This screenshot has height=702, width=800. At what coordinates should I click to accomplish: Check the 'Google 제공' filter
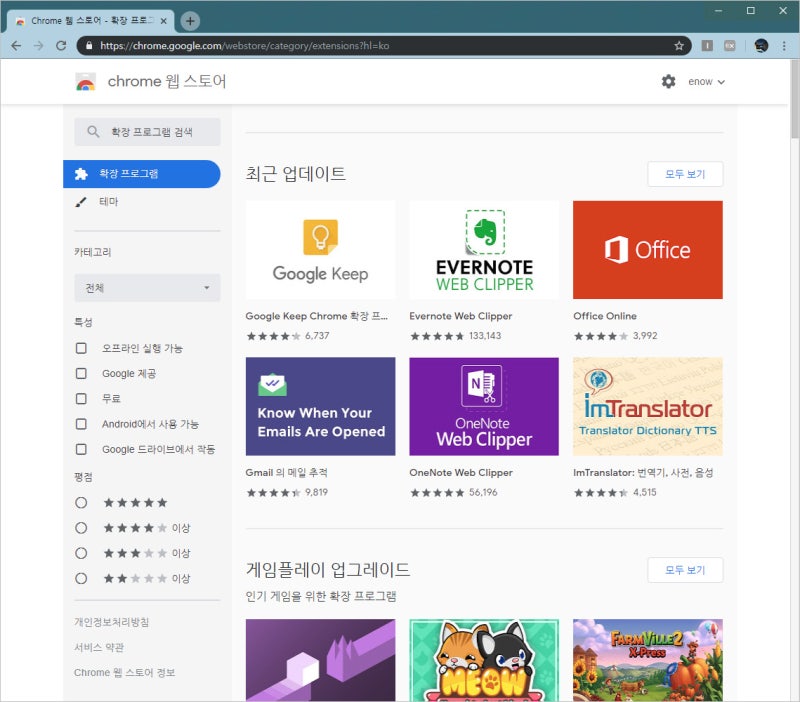coord(82,373)
